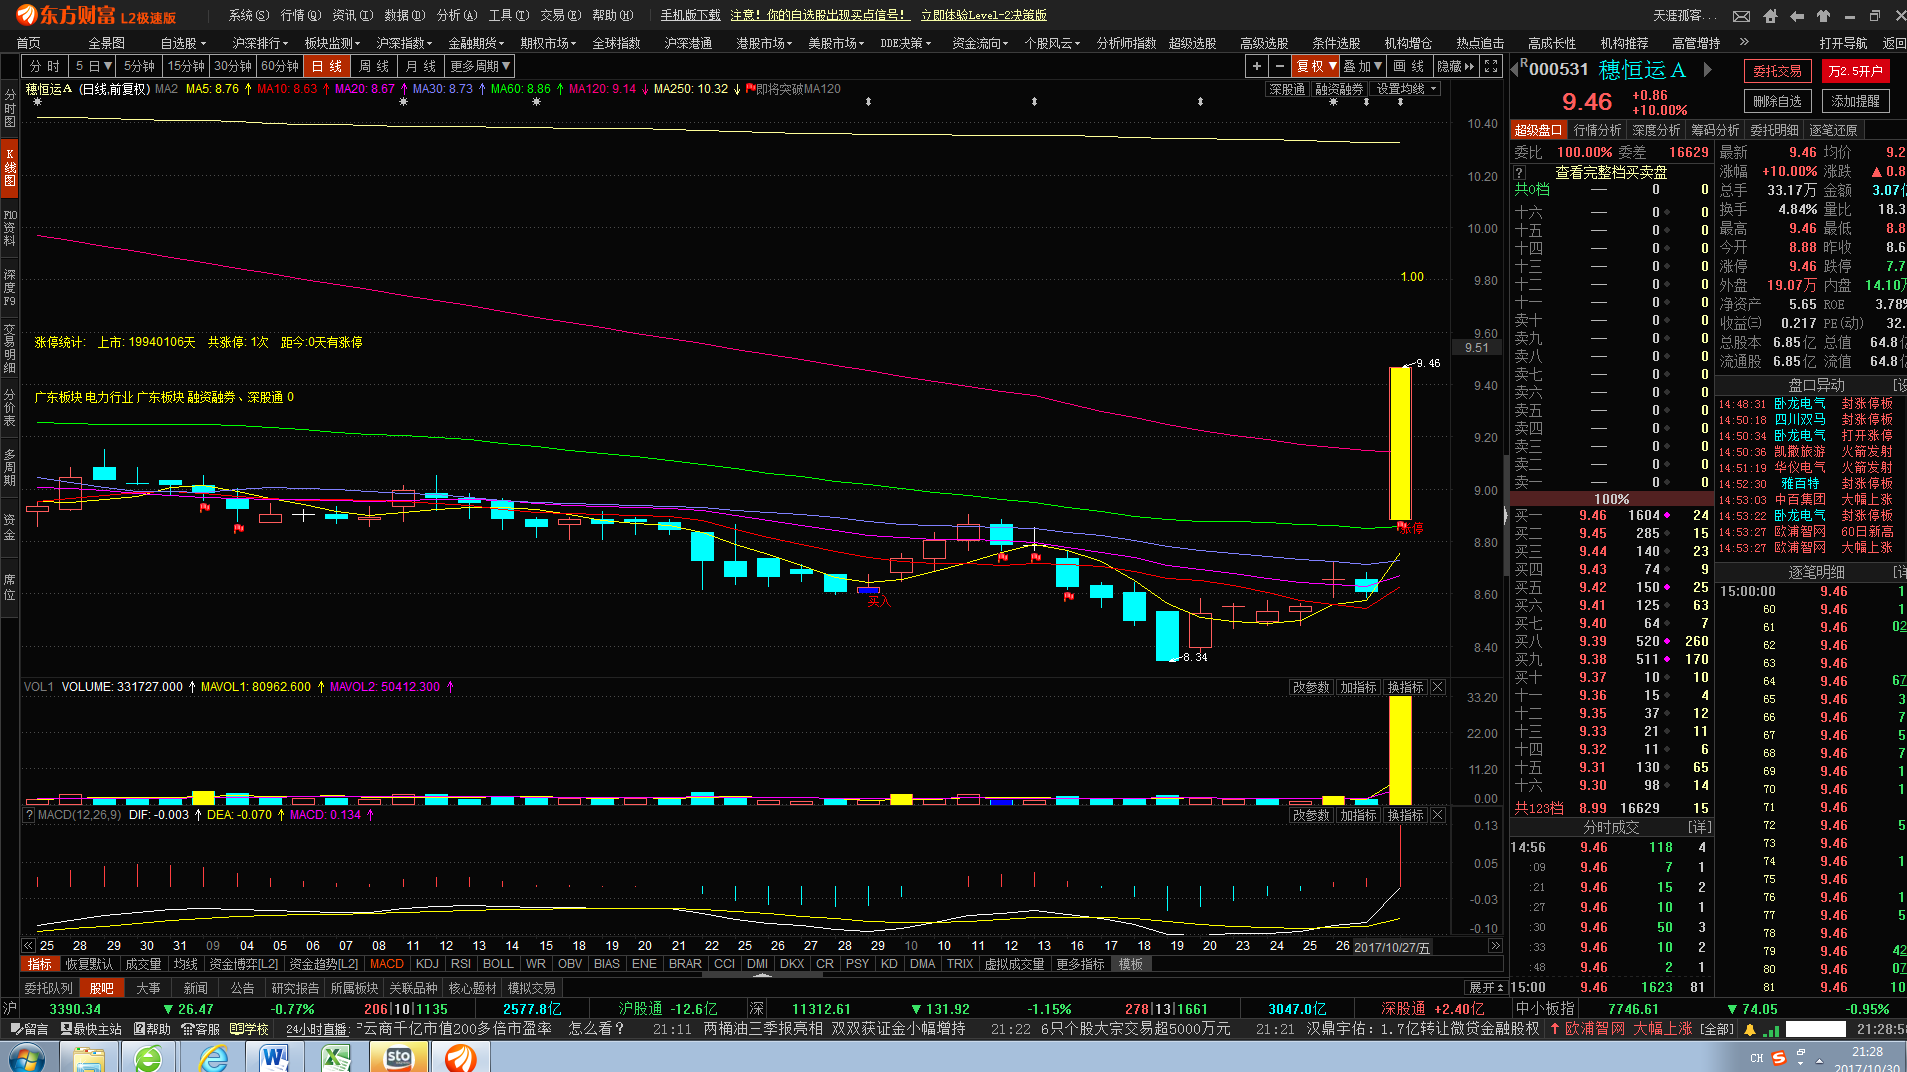Open Word from taskbar
Screen dimensions: 1907x1072
point(275,1057)
